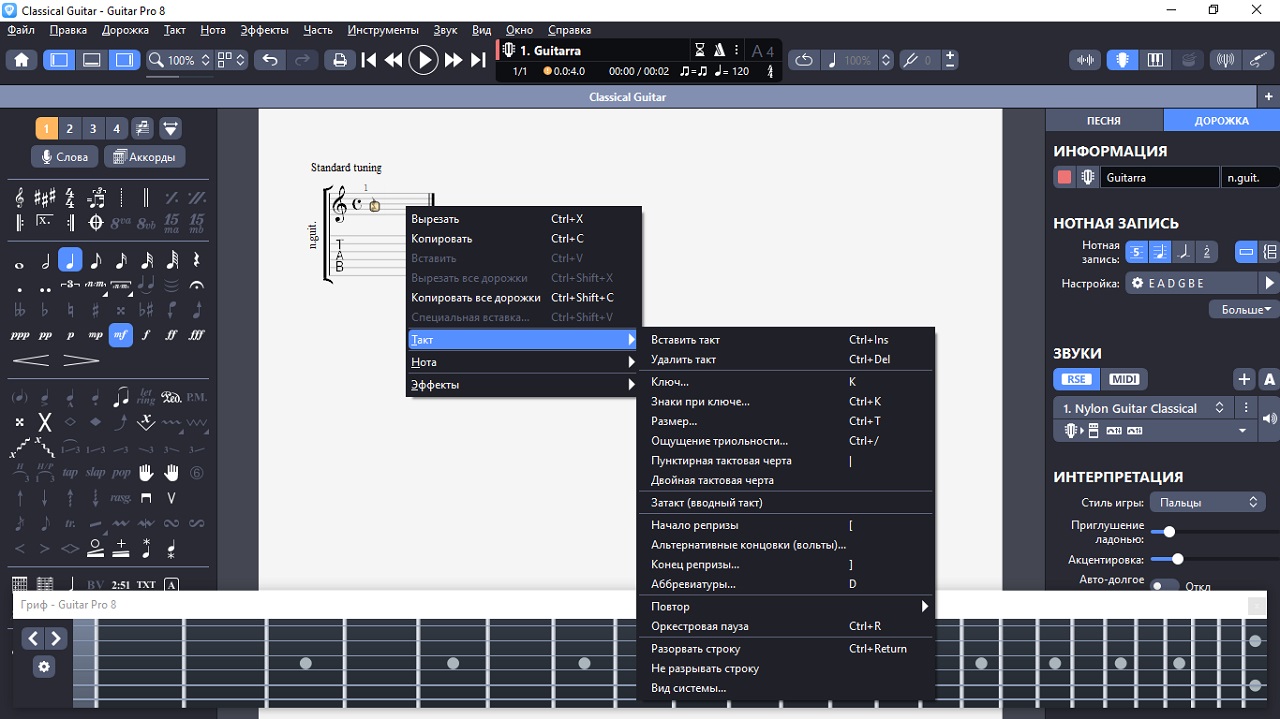Show the fretboard view with the guitar icon
The width and height of the screenshot is (1280, 719).
pos(1122,60)
